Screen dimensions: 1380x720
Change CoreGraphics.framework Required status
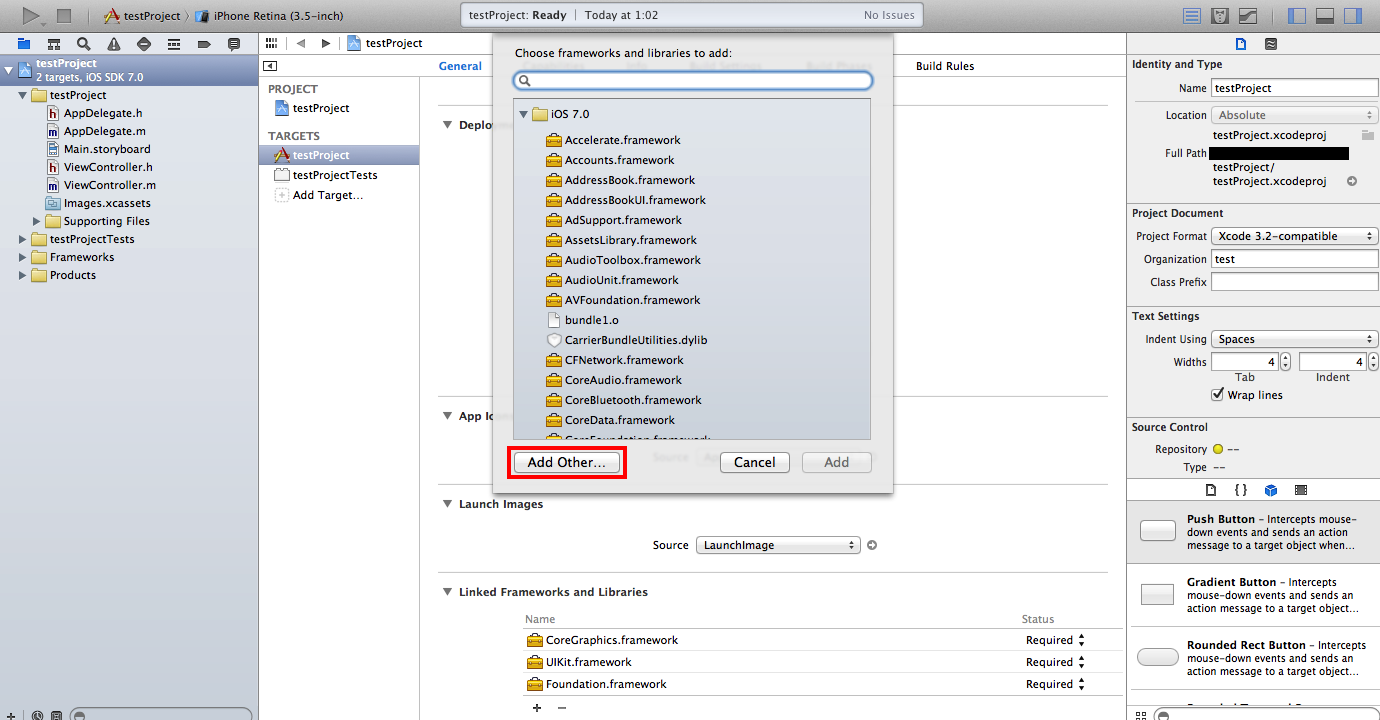[1055, 640]
